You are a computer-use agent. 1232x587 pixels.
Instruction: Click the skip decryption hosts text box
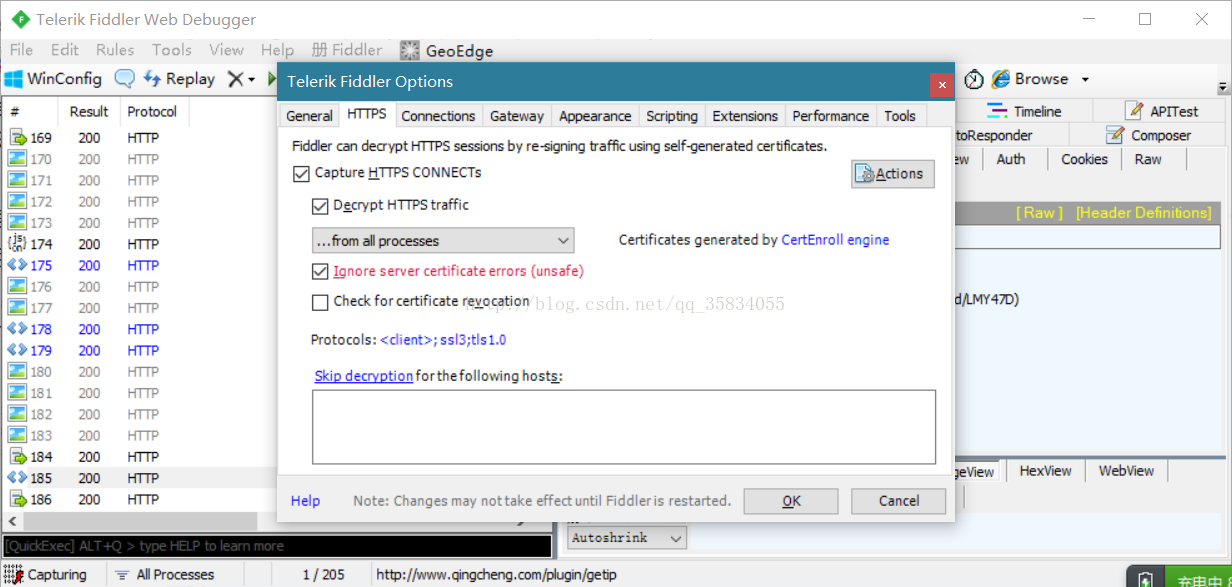click(x=624, y=427)
